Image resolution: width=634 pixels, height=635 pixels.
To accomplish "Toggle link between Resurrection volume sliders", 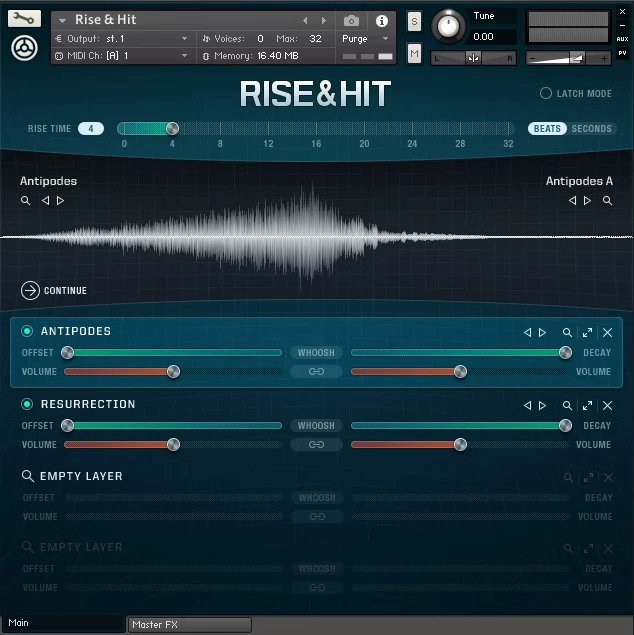I will (316, 444).
